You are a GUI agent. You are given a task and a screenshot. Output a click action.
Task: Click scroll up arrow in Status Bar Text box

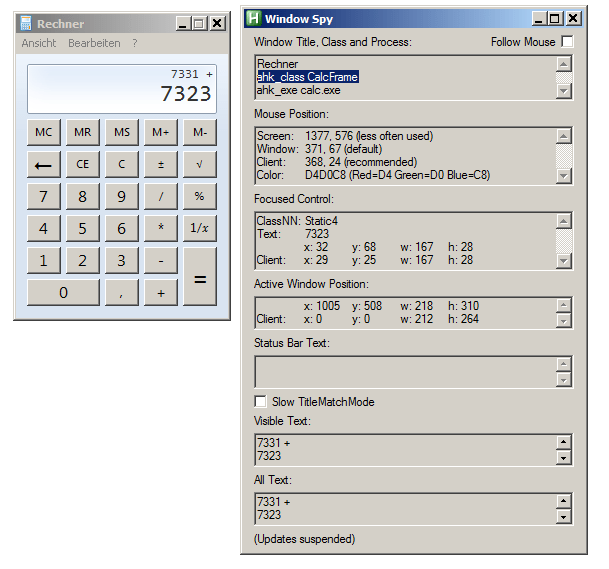click(564, 364)
